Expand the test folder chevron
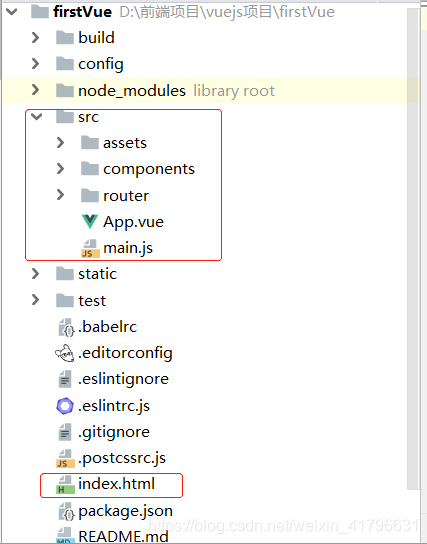Screen dimensions: 427x544 point(35,300)
